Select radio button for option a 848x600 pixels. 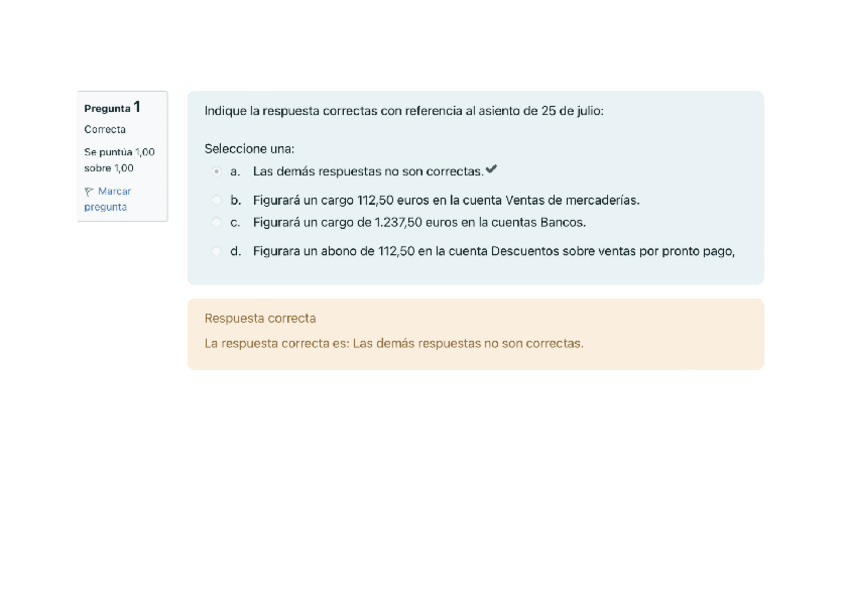[x=216, y=172]
